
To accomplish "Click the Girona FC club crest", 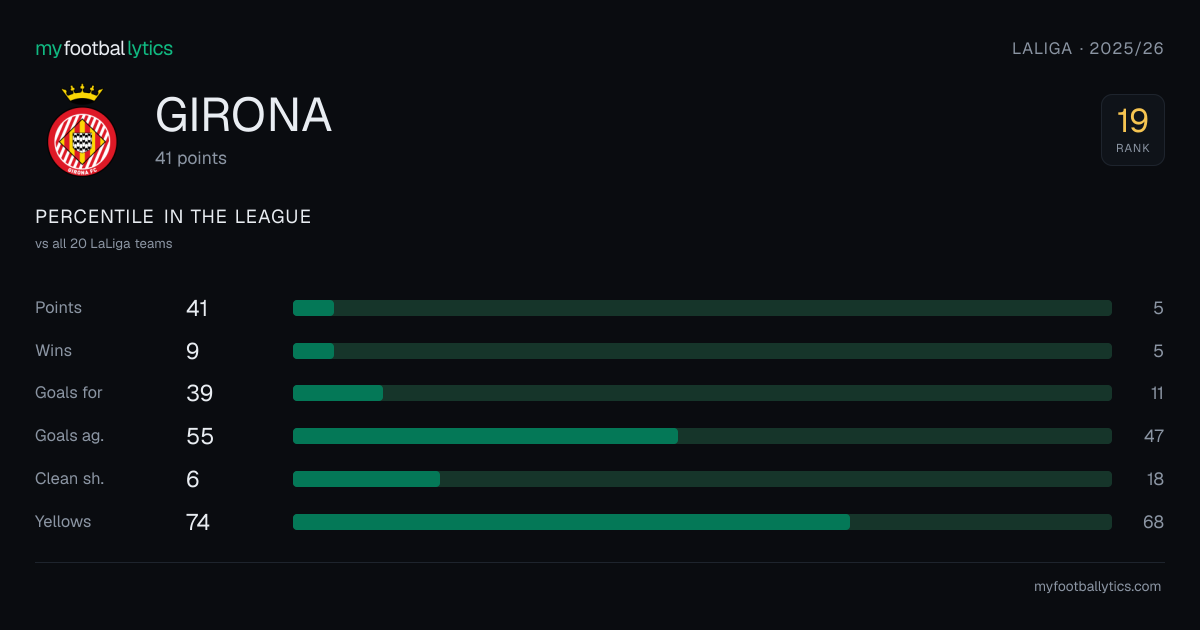I will [x=82, y=130].
